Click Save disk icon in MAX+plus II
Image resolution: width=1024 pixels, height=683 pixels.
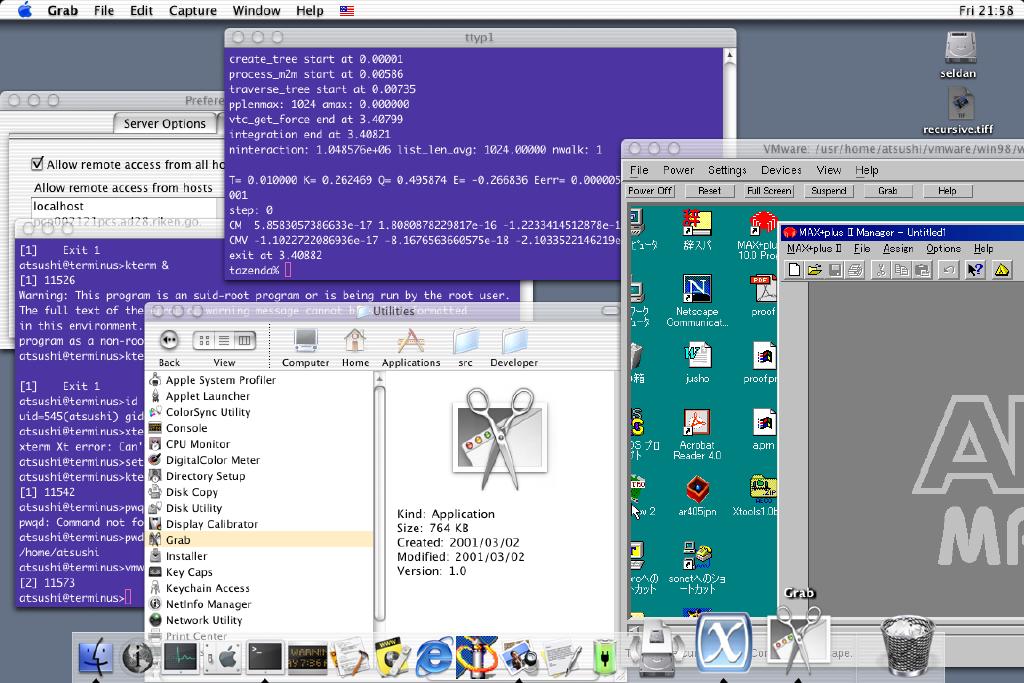point(835,270)
